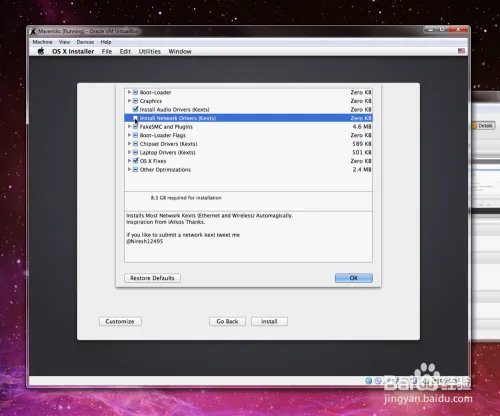Image resolution: width=500 pixels, height=416 pixels.
Task: Expand the OS X Fixes group
Action: click(129, 161)
